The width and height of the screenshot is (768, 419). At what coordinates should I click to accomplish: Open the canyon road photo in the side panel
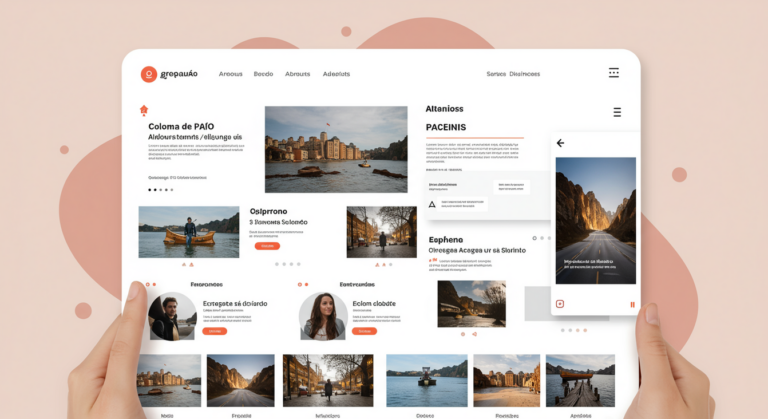tap(596, 221)
